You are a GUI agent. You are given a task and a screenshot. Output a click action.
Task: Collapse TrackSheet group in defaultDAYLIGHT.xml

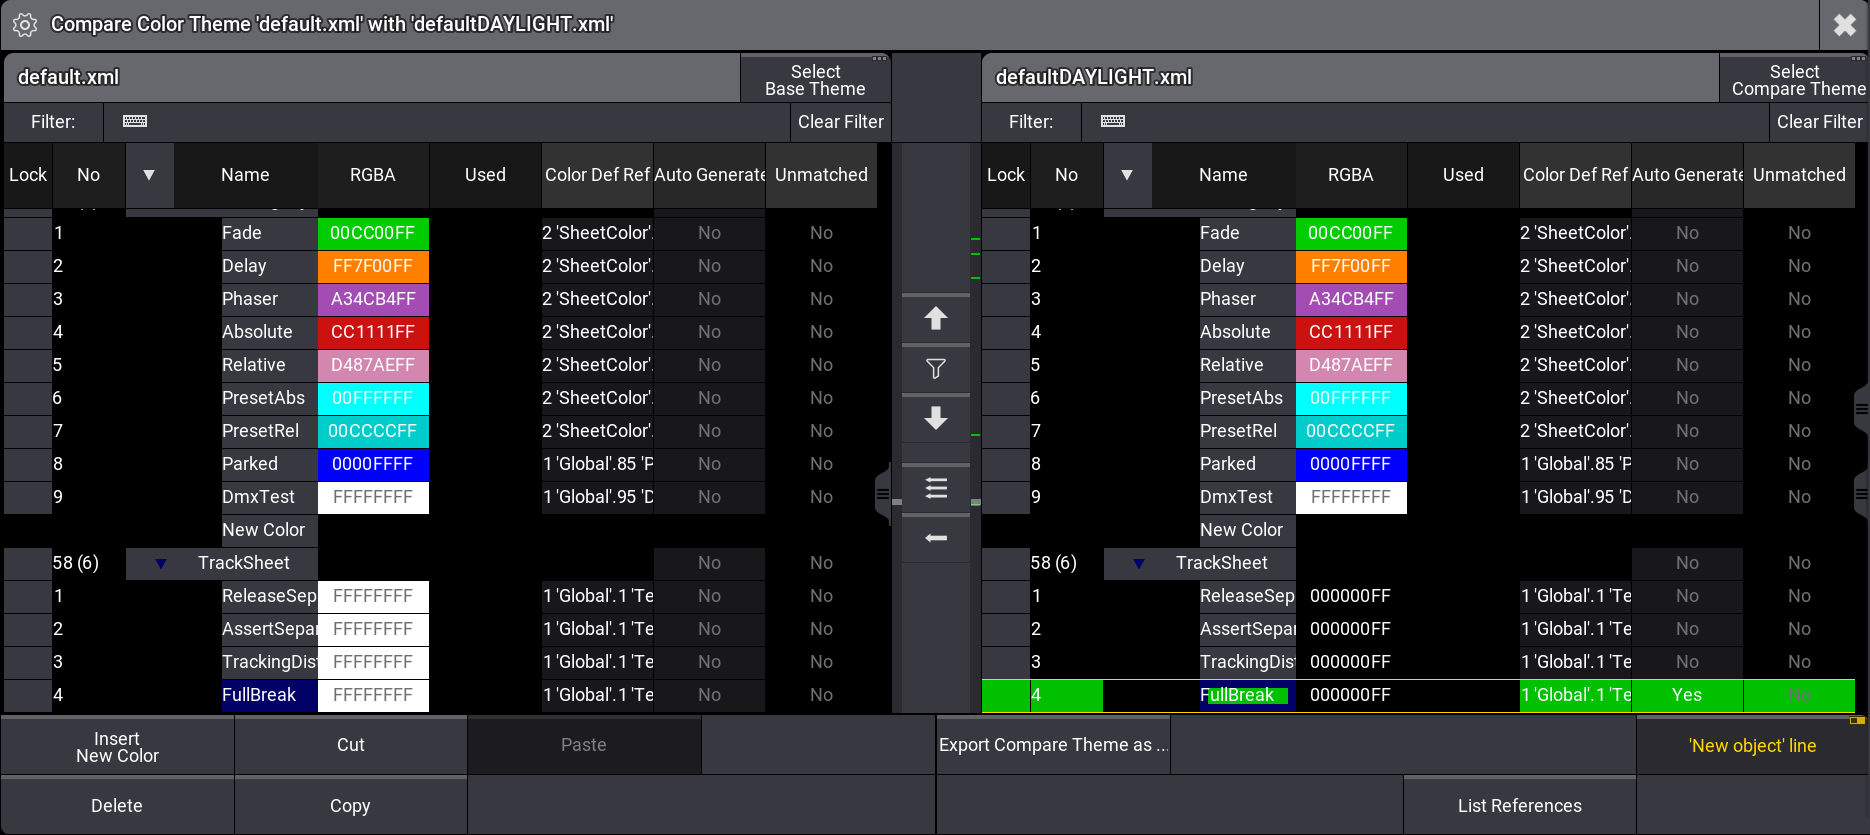click(1139, 563)
